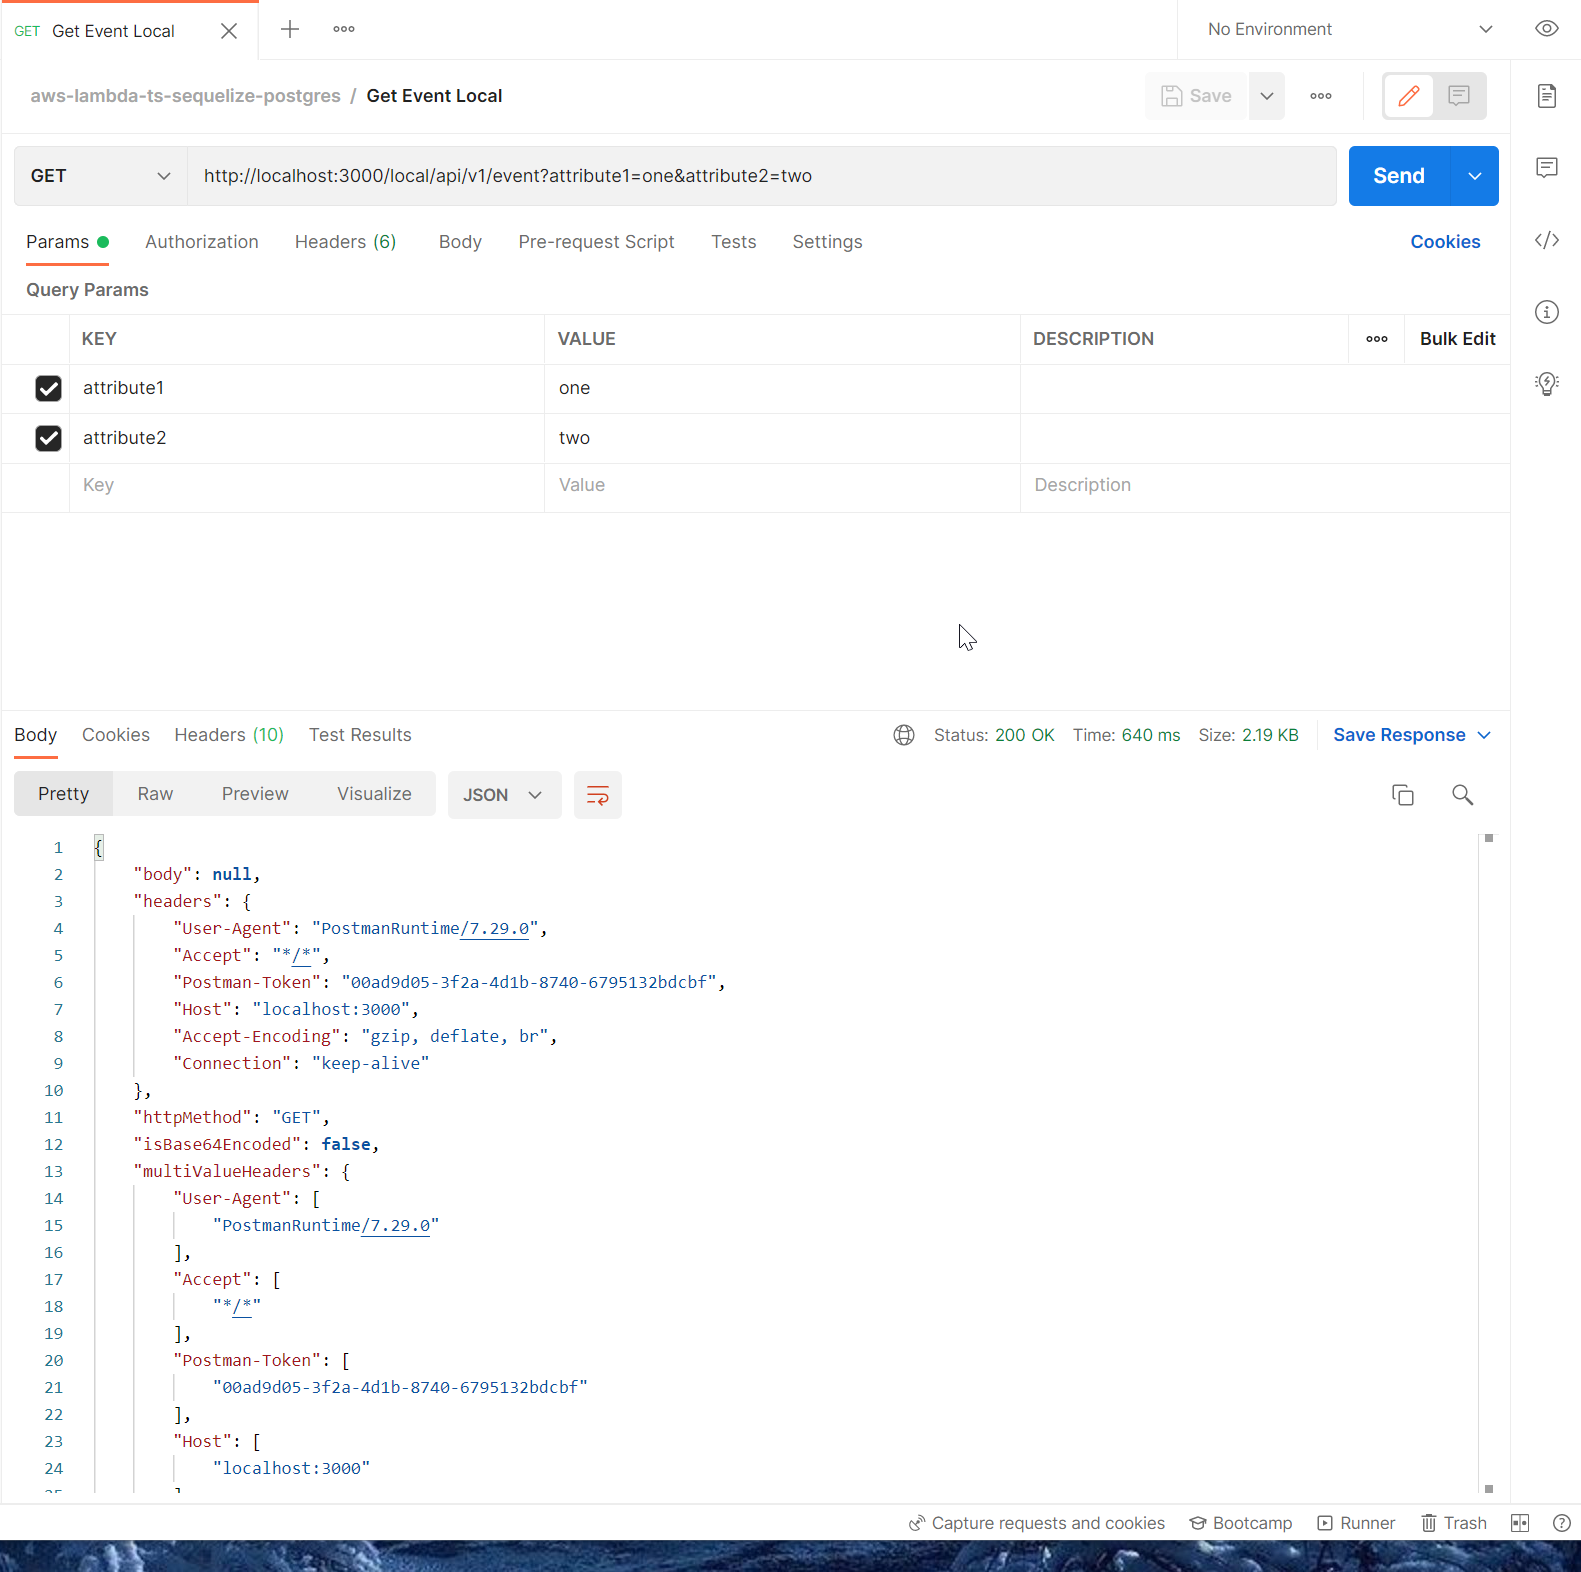This screenshot has width=1581, height=1572.
Task: Open the JSON format dropdown
Action: point(504,795)
